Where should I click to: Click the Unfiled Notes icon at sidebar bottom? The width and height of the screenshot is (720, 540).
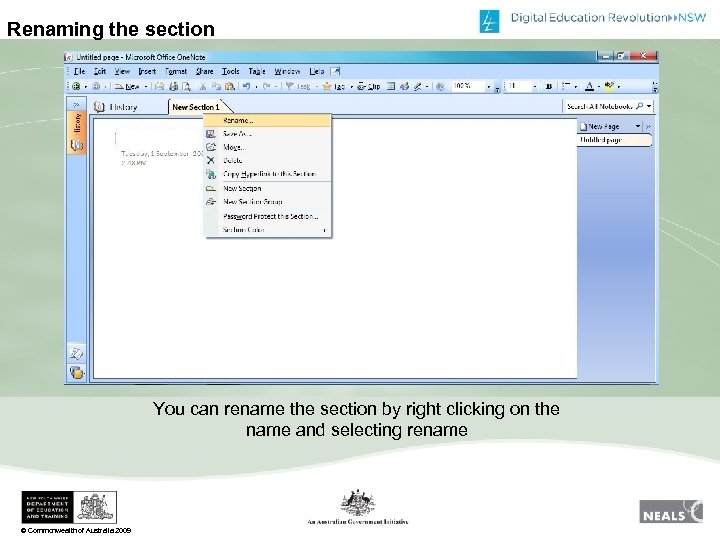pos(76,354)
